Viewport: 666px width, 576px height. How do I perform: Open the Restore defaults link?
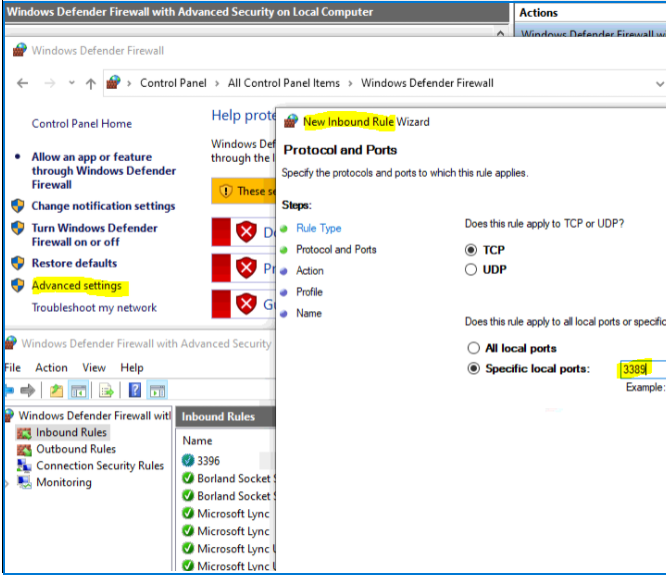click(74, 263)
